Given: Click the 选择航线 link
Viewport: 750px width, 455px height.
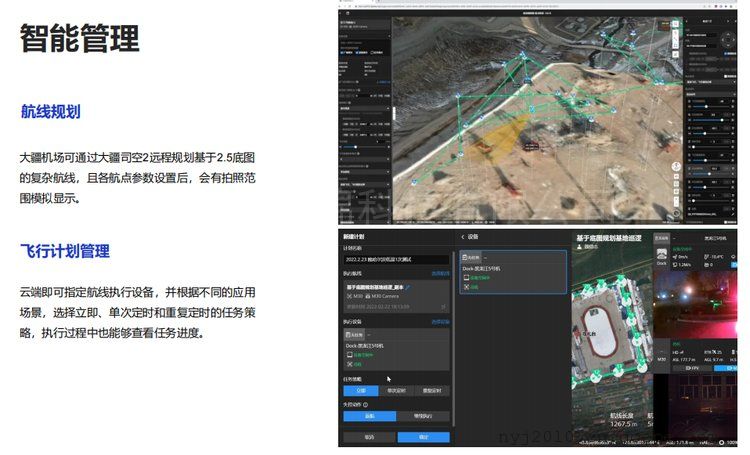Looking at the screenshot, I should pos(440,273).
